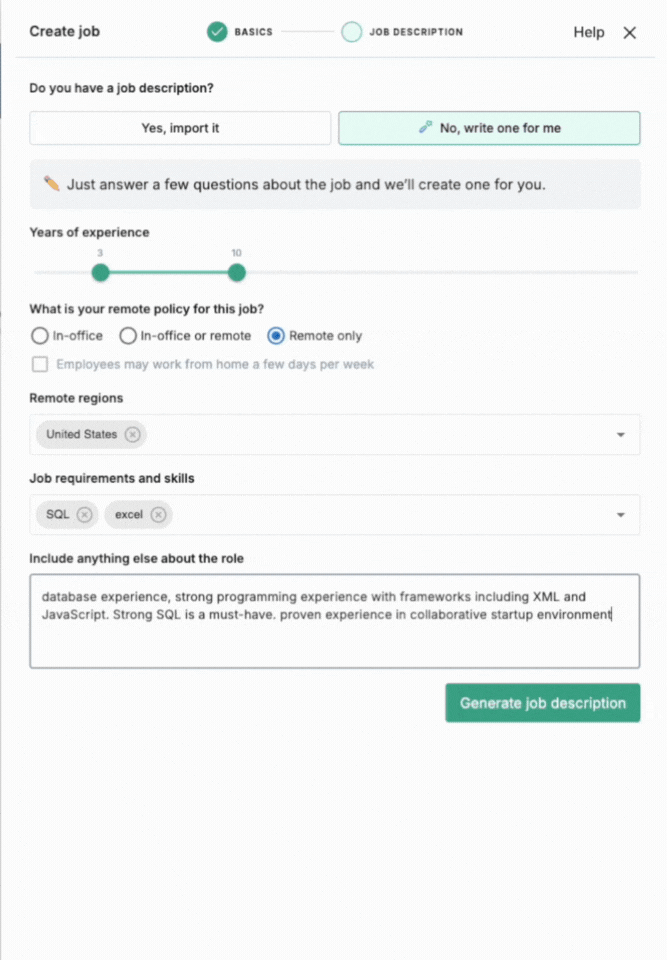Remove the excel skill chip
This screenshot has width=667, height=960.
point(159,514)
